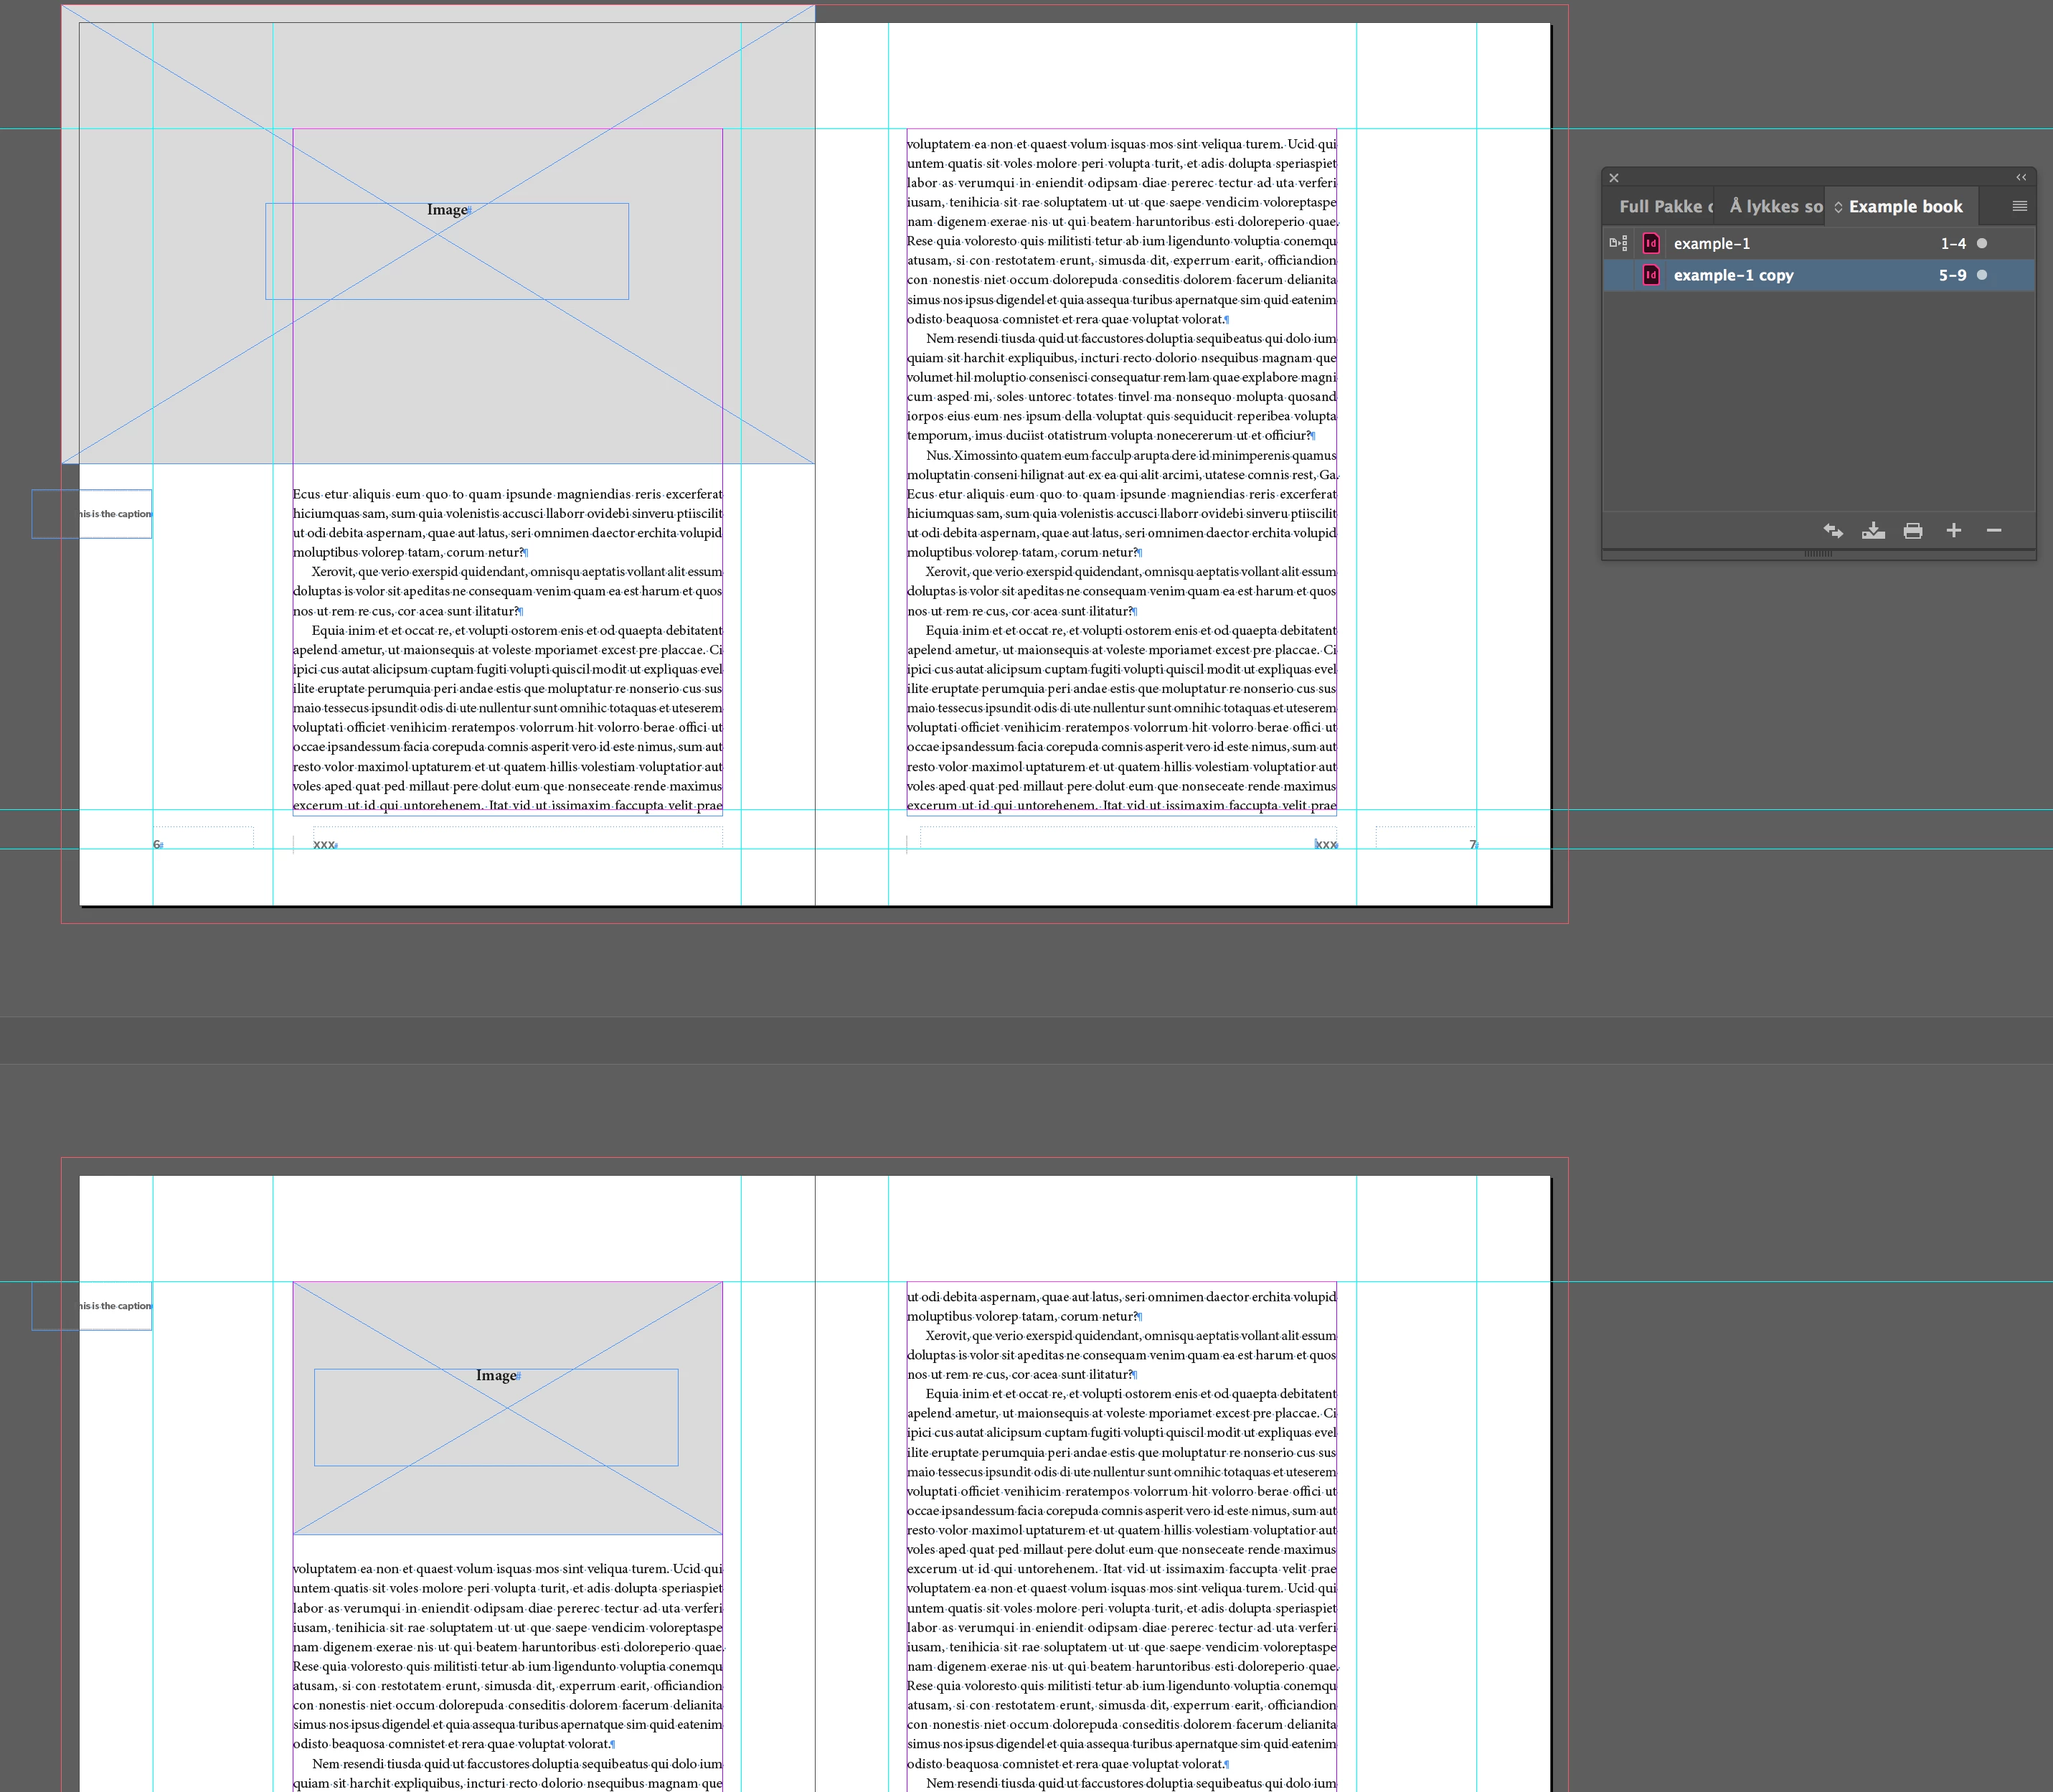Set example-1 copy as the style source
Image resolution: width=2053 pixels, height=1792 pixels.
coord(1618,275)
